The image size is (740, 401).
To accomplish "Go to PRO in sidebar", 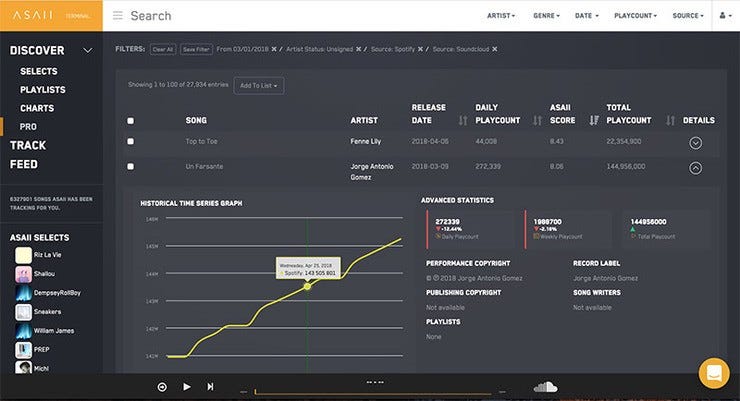I will (x=28, y=126).
